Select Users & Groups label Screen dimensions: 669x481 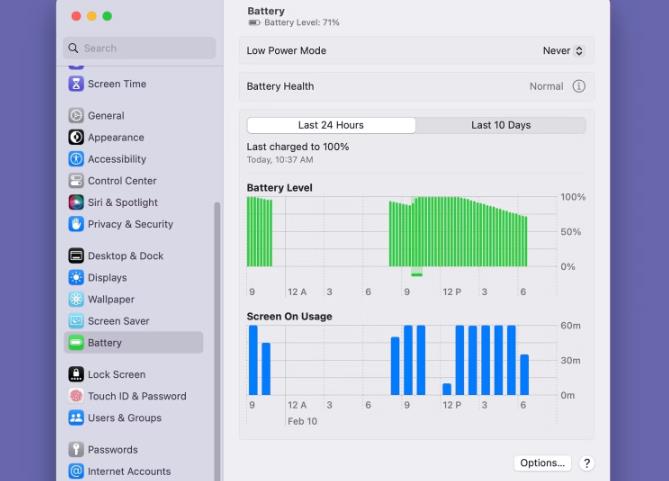pyautogui.click(x=125, y=418)
